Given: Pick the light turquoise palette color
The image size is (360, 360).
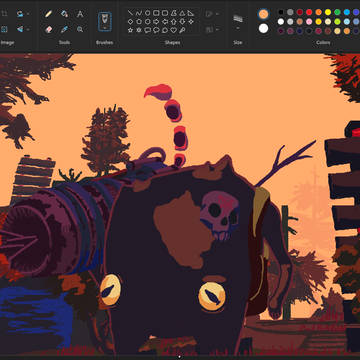Looking at the screenshot, I should (x=347, y=22).
